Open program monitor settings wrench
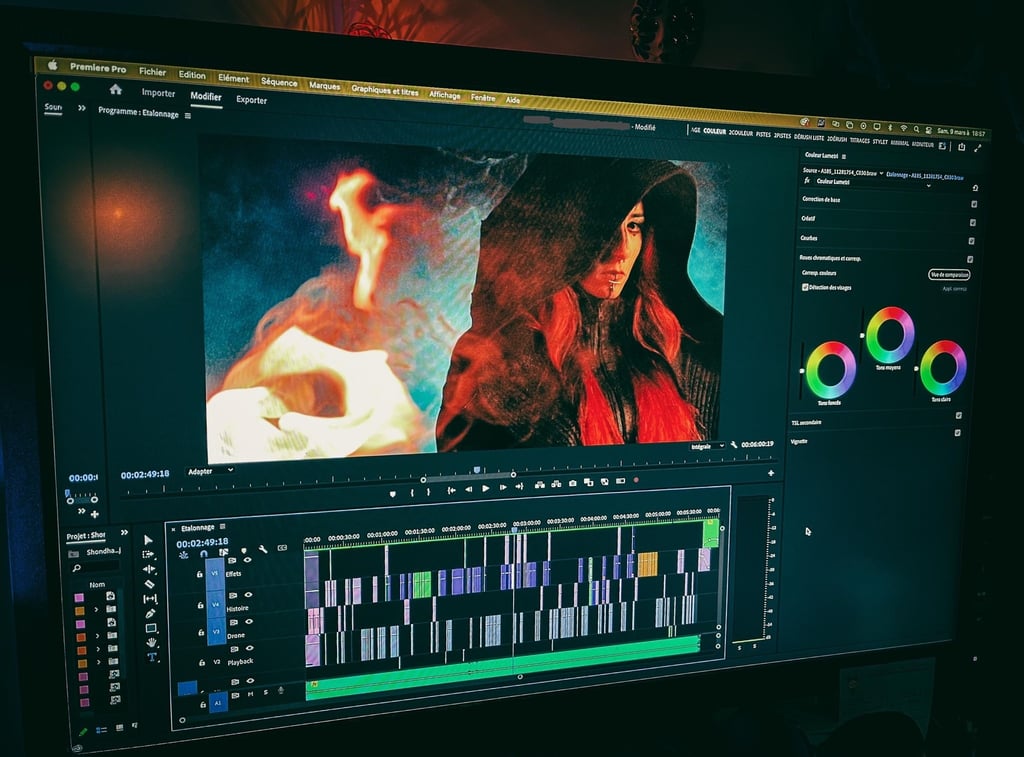This screenshot has width=1024, height=757. [x=734, y=445]
